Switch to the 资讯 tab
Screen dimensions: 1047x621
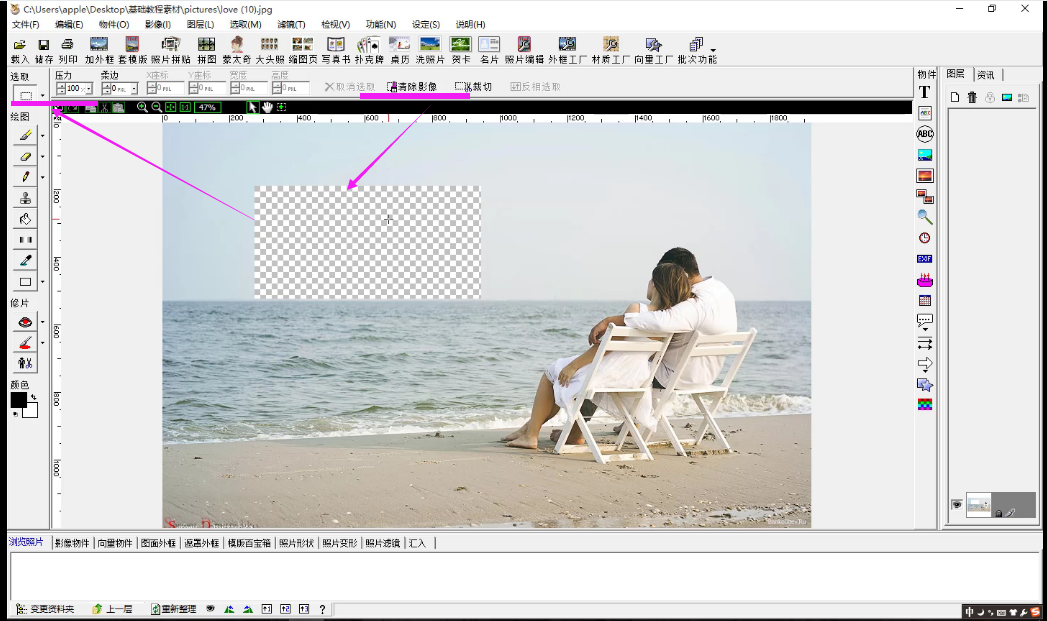coord(986,75)
